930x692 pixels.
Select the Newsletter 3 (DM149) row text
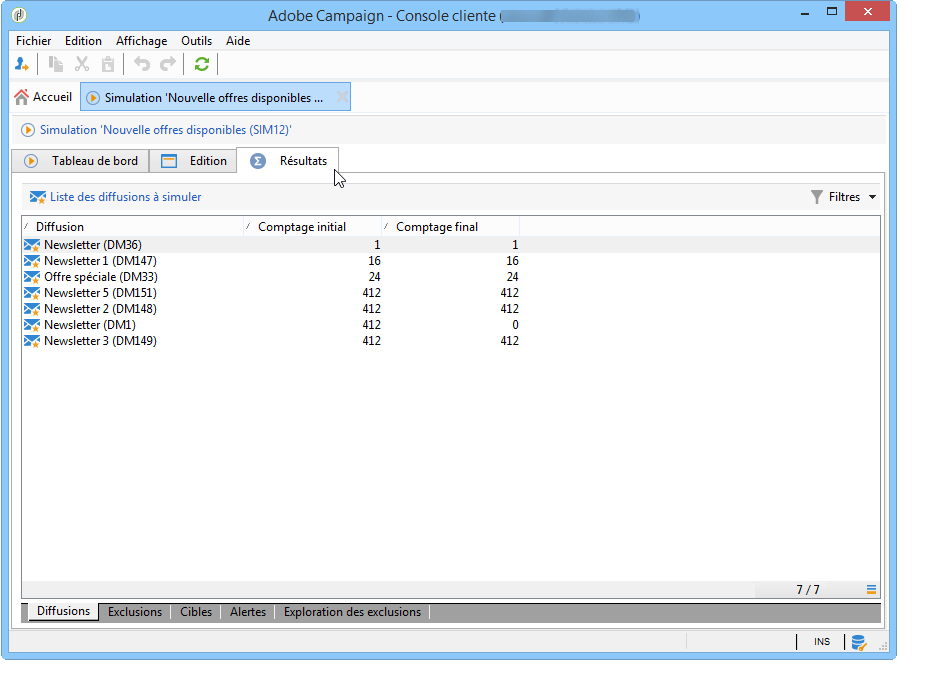(100, 341)
